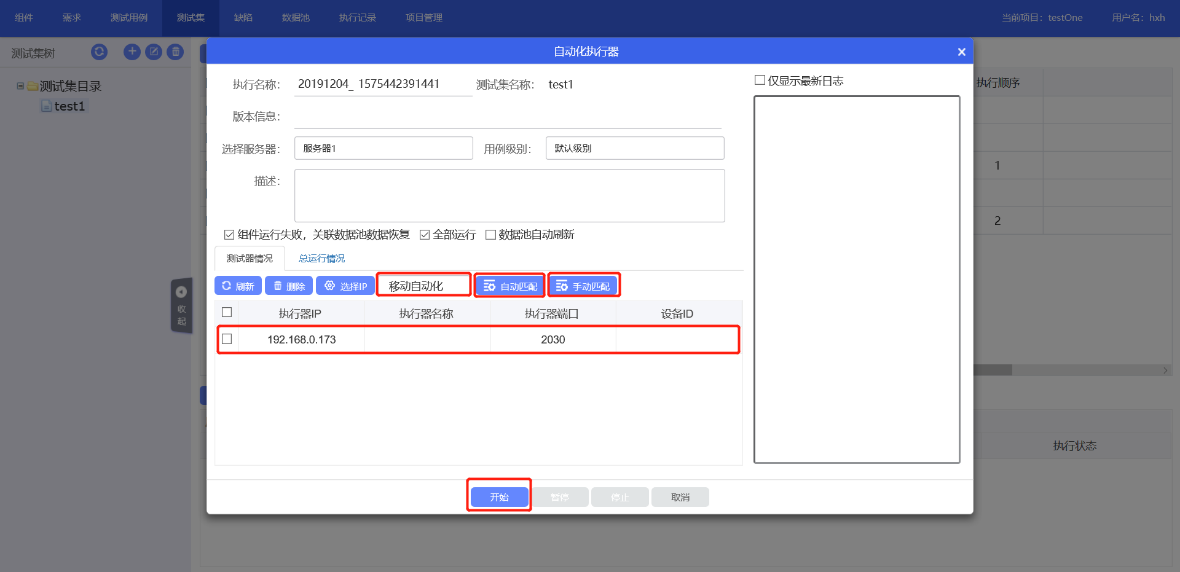Check the 仅显示最新日志 checkbox

(x=760, y=81)
